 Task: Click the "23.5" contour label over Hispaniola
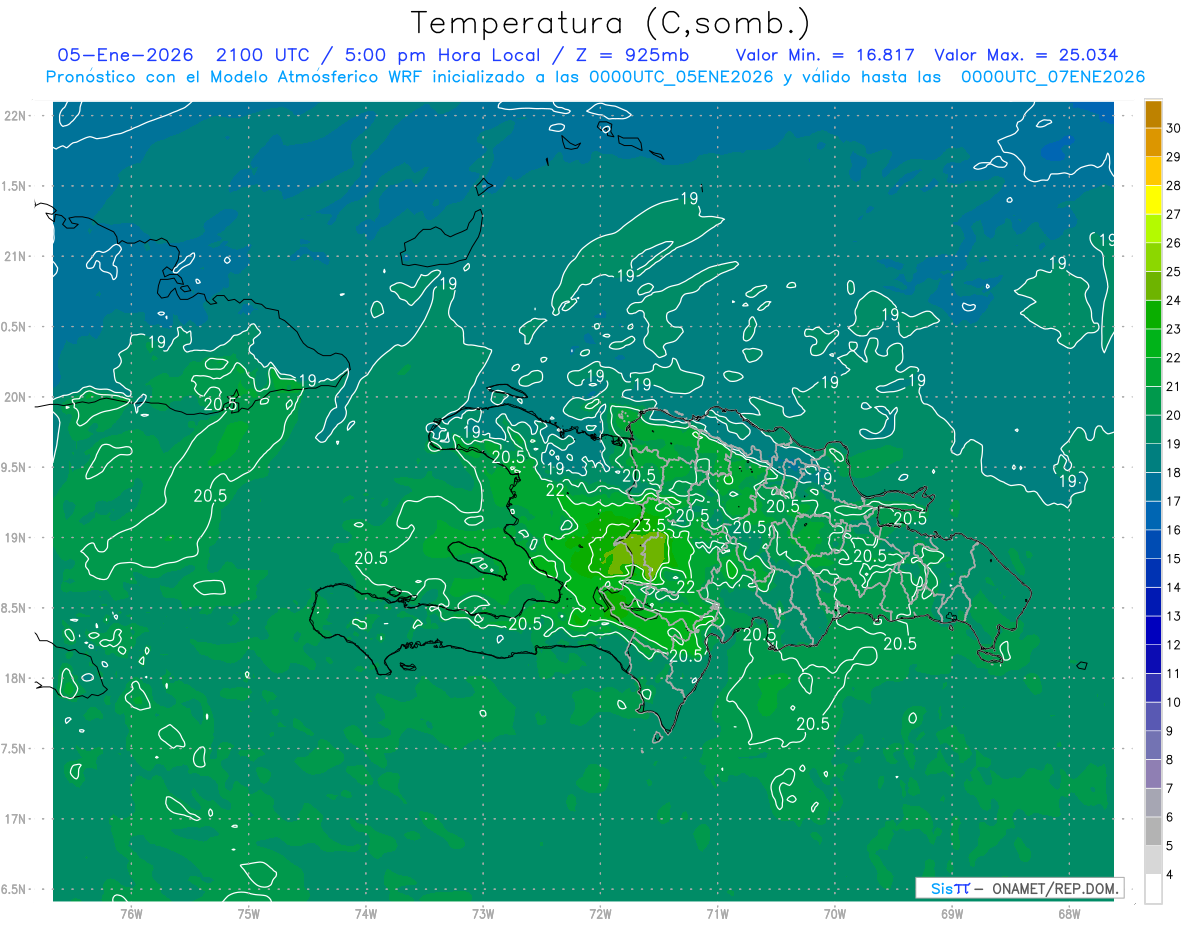coord(649,526)
